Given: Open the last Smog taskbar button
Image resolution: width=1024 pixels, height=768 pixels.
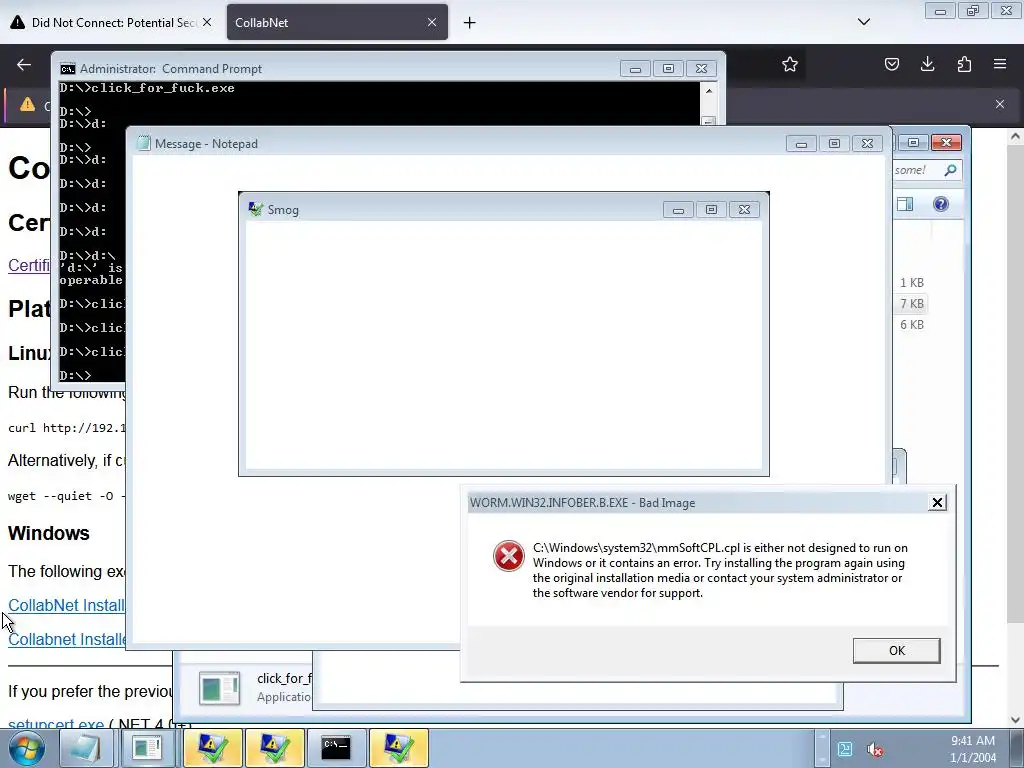Looking at the screenshot, I should click(398, 748).
